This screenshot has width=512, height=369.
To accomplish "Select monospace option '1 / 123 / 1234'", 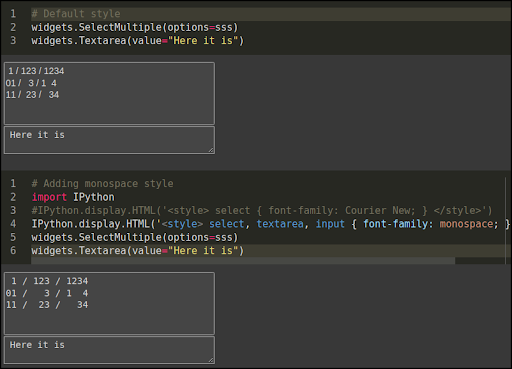I will click(109, 281).
